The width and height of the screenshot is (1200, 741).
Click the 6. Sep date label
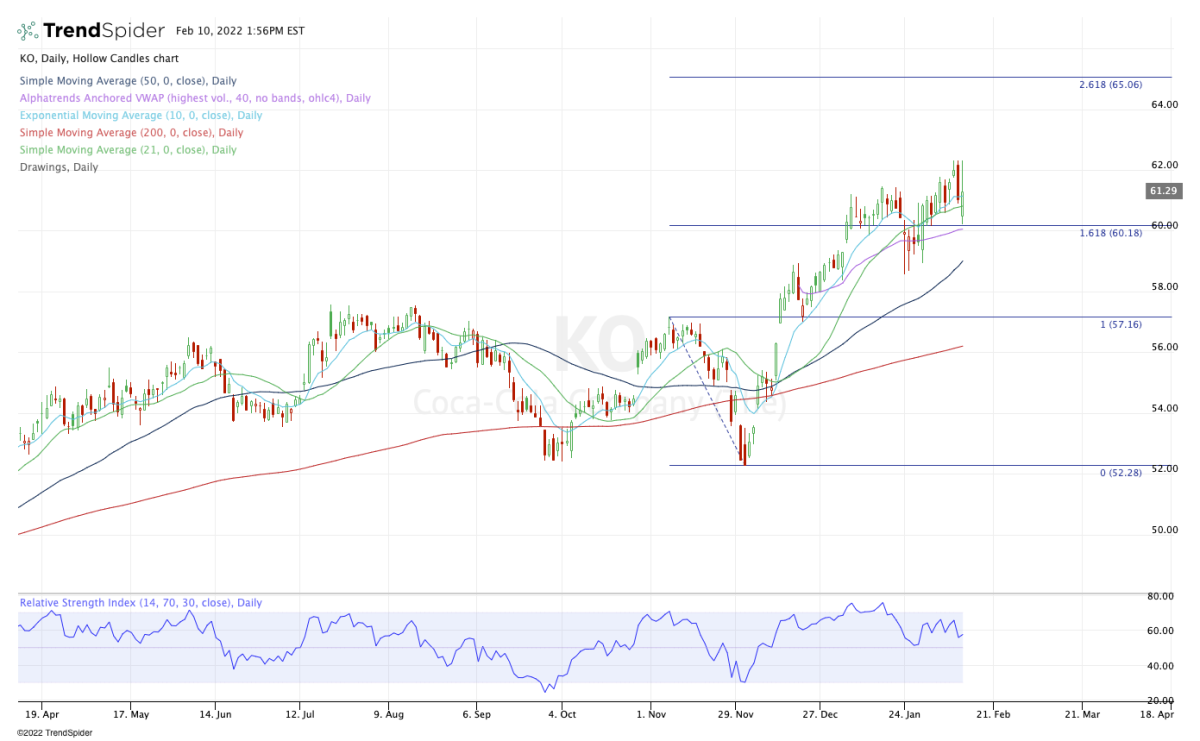tap(476, 715)
